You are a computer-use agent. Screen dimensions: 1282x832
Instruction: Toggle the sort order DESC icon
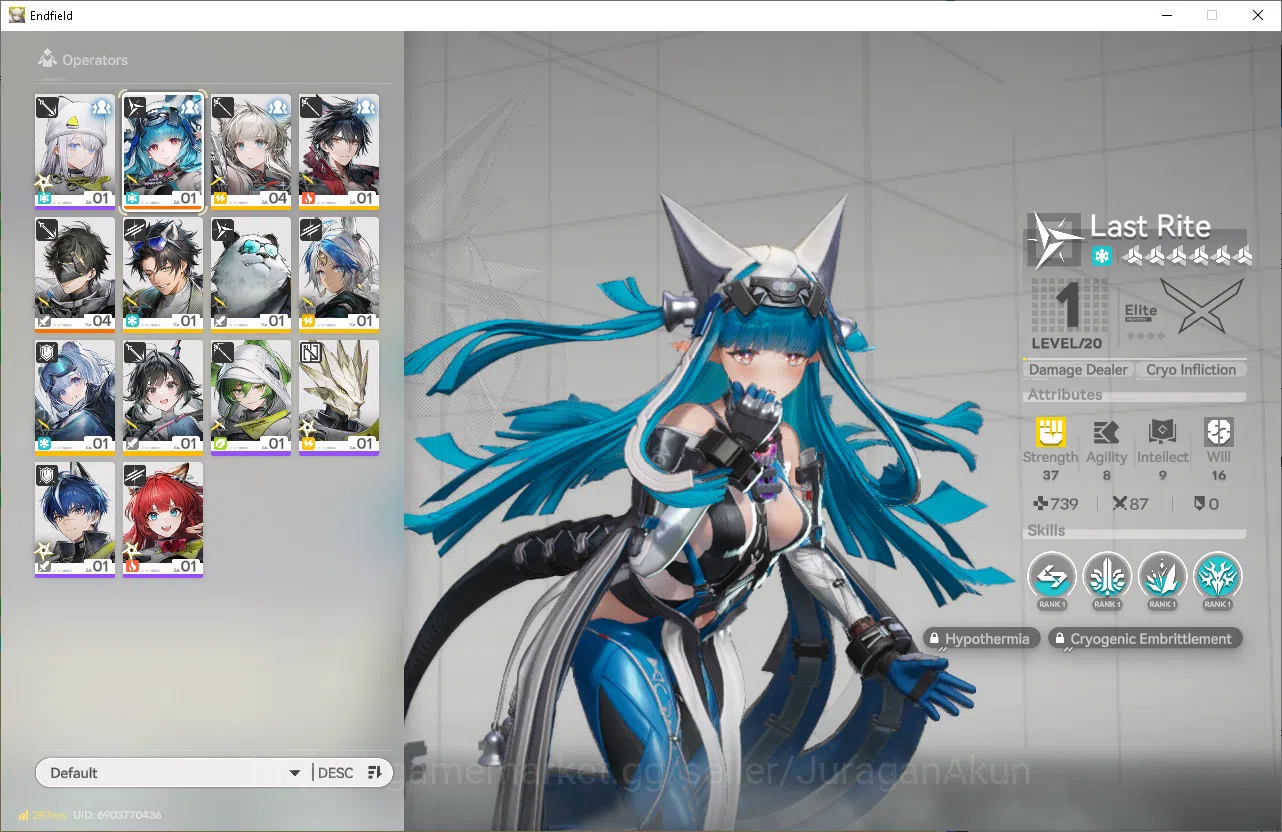(x=375, y=772)
